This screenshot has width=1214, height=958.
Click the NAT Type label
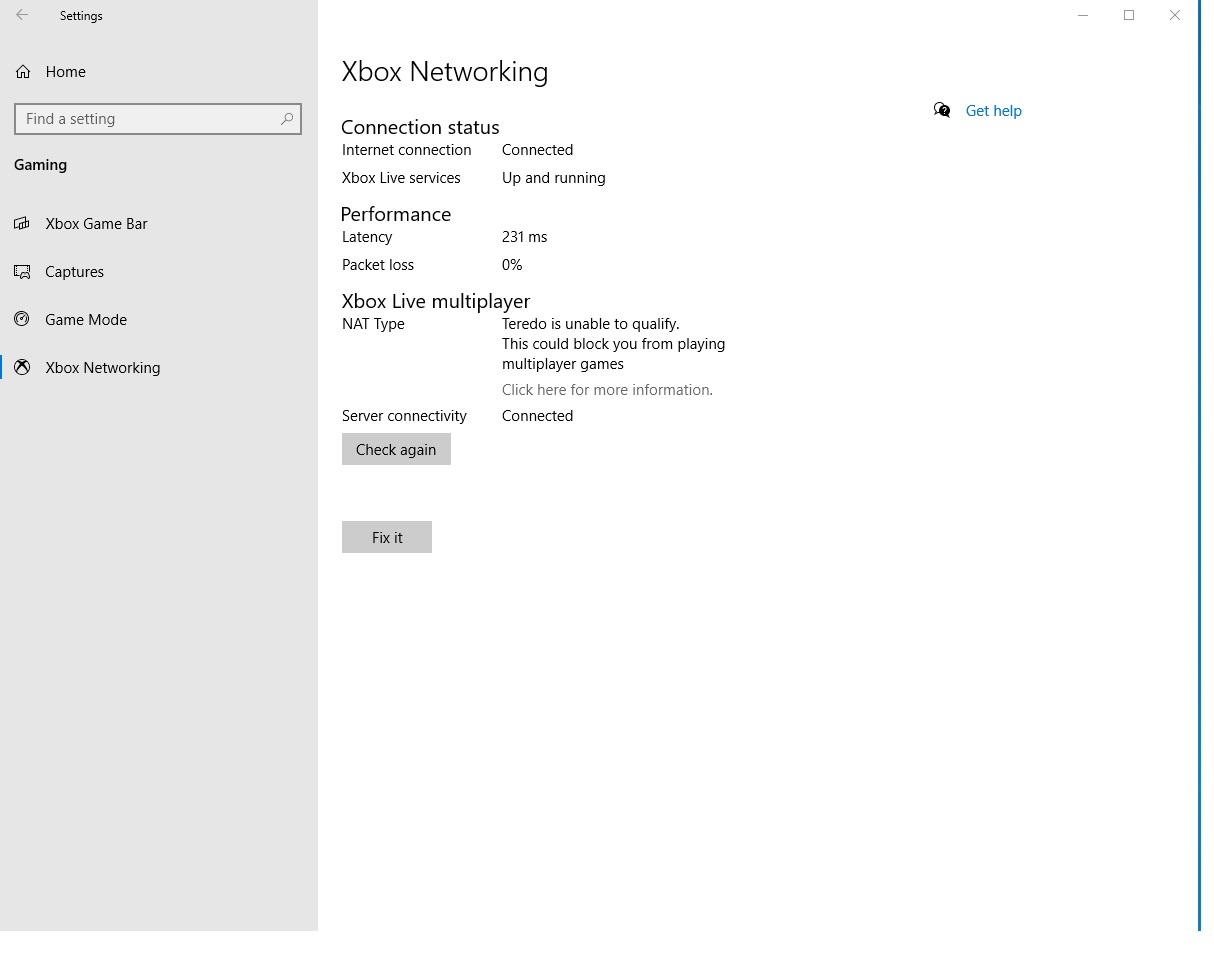click(x=373, y=324)
